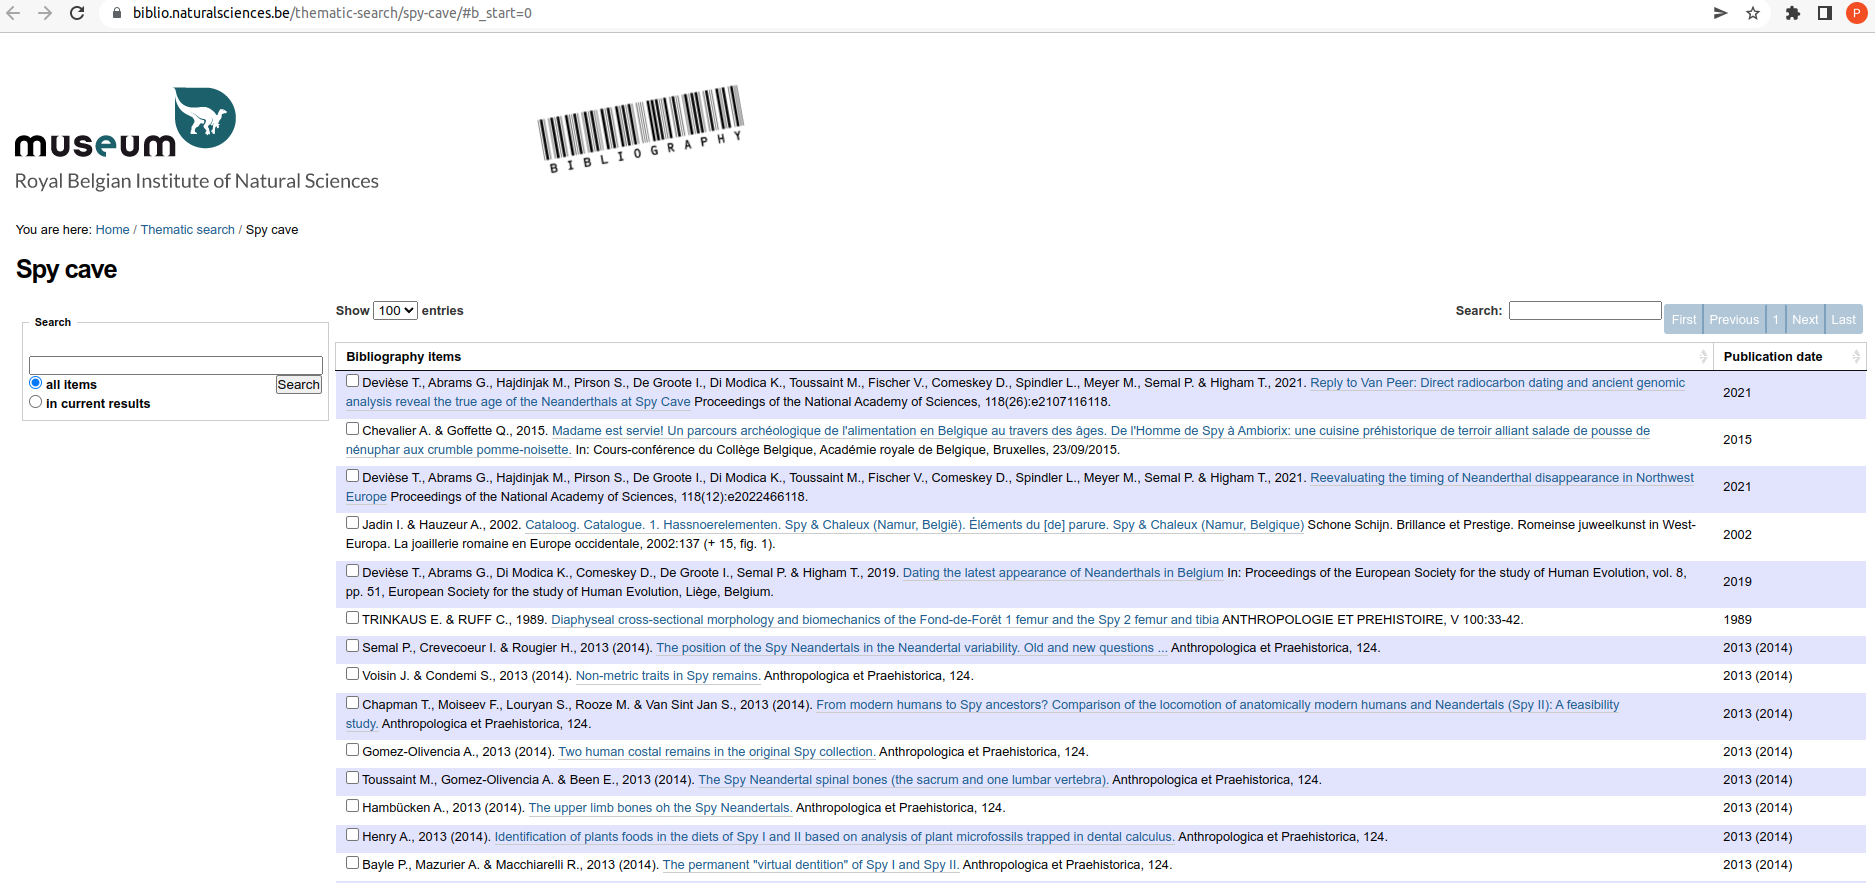Click the browser back arrow
1875x883 pixels.
14,13
